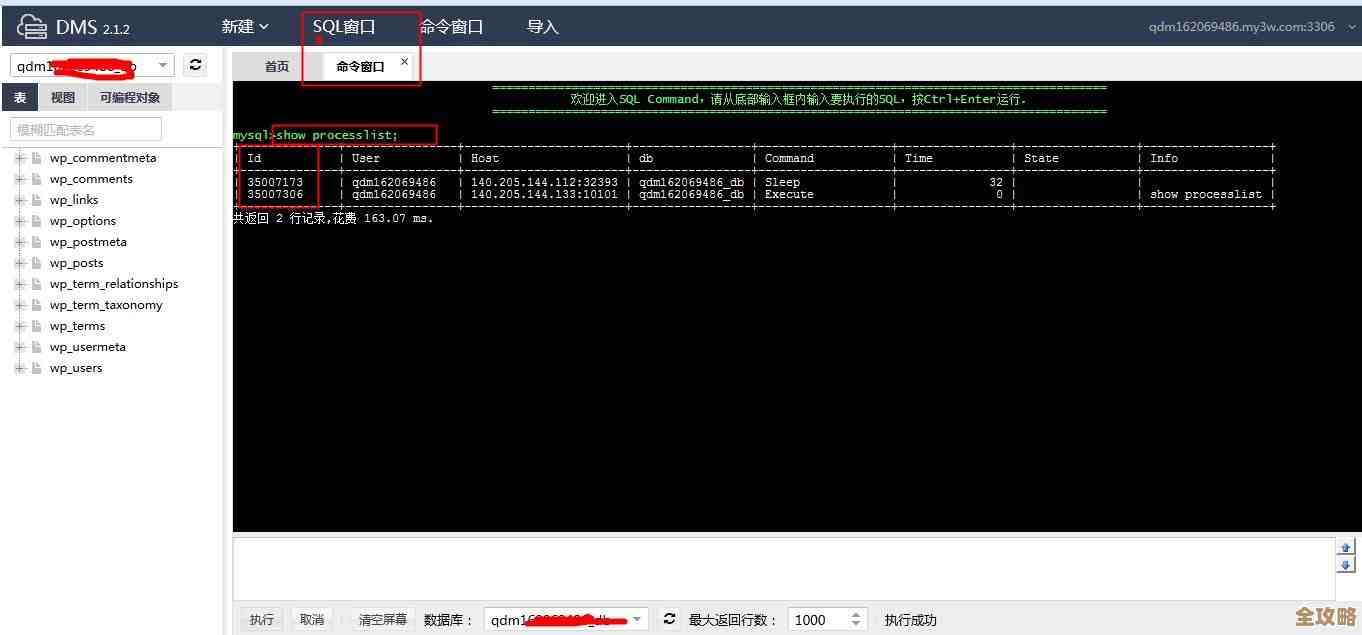Click the scroll-to-bottom arrow icon on the right

1345,564
